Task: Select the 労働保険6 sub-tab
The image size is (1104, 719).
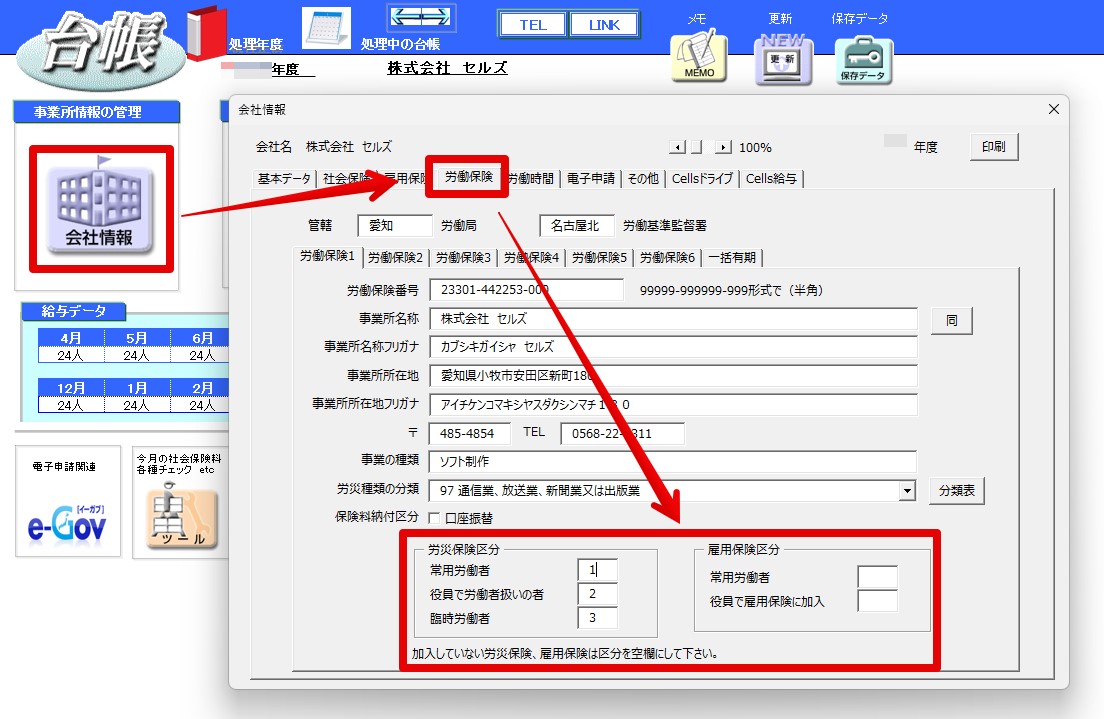Action: click(667, 258)
